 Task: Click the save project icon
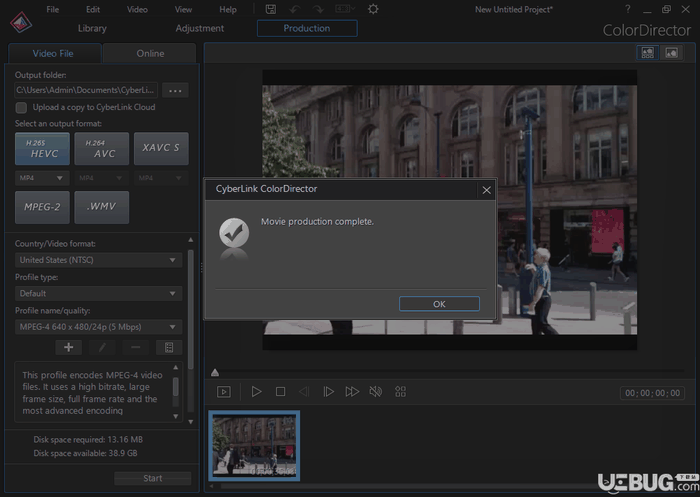pyautogui.click(x=271, y=9)
